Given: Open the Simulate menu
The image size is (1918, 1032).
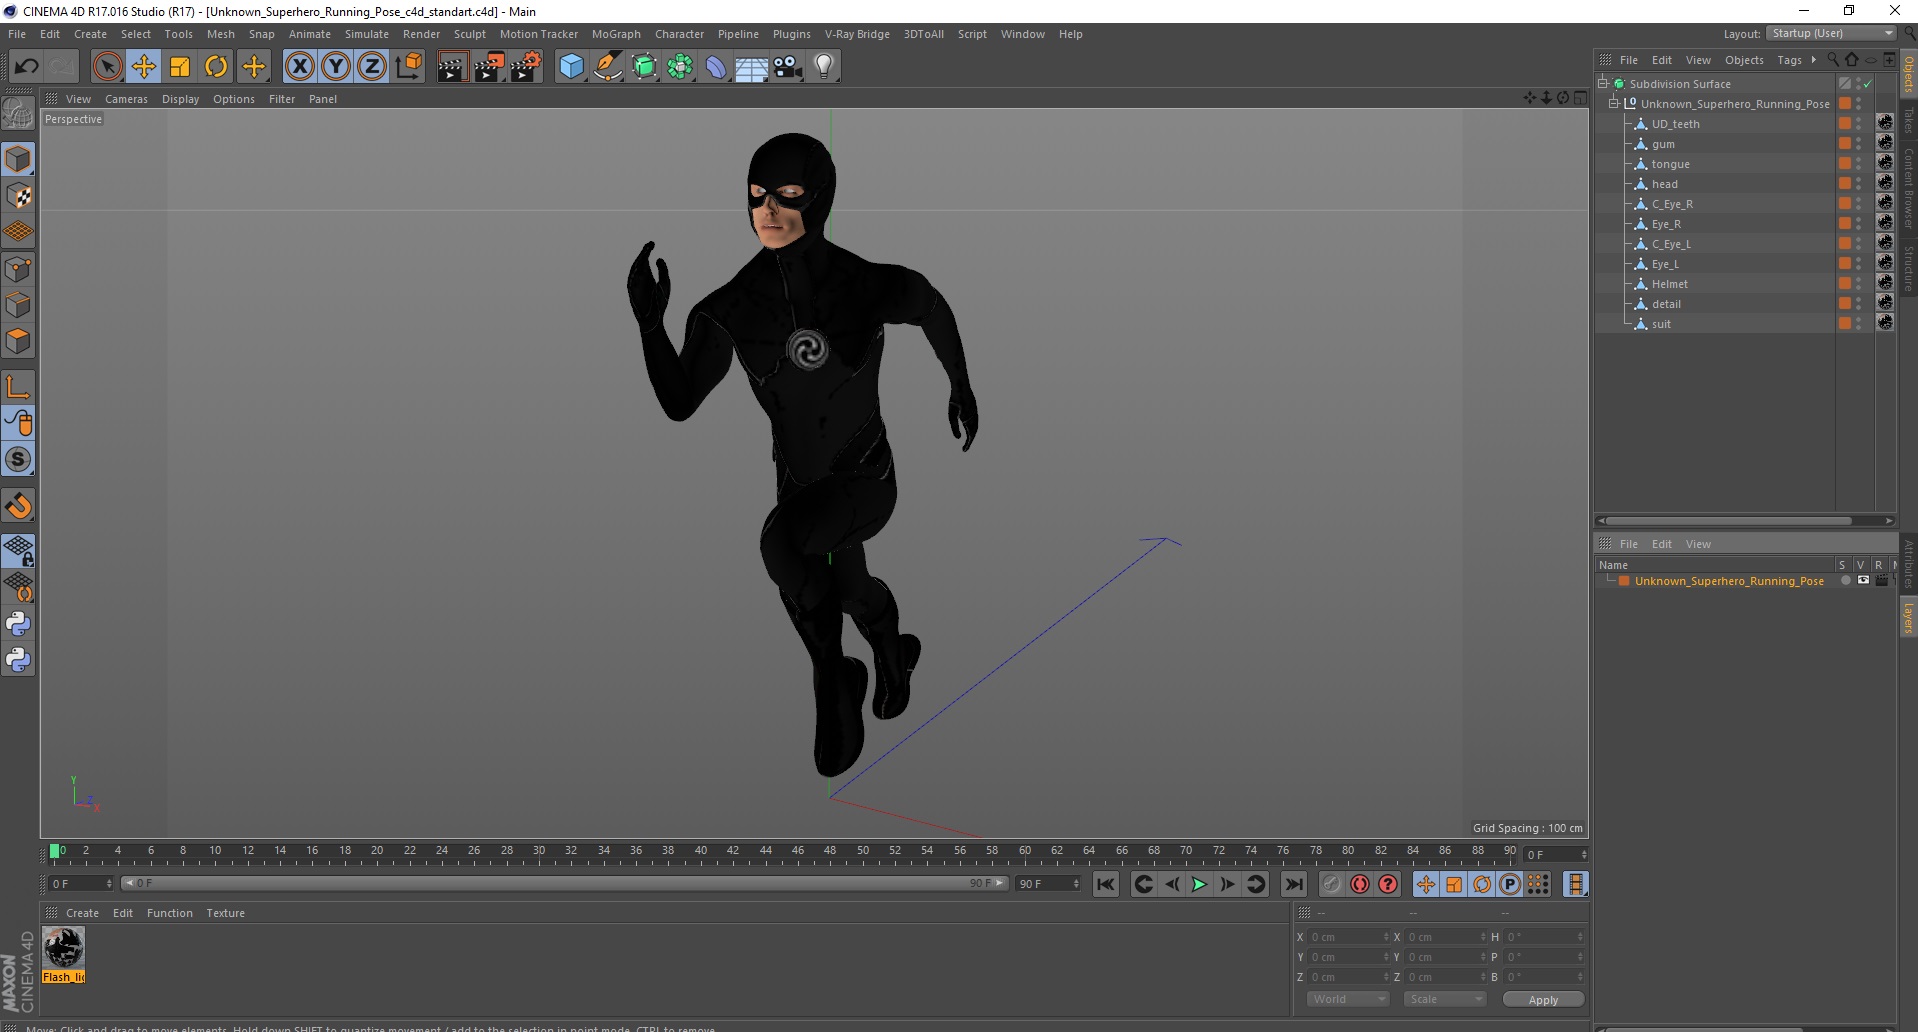Looking at the screenshot, I should [x=367, y=34].
